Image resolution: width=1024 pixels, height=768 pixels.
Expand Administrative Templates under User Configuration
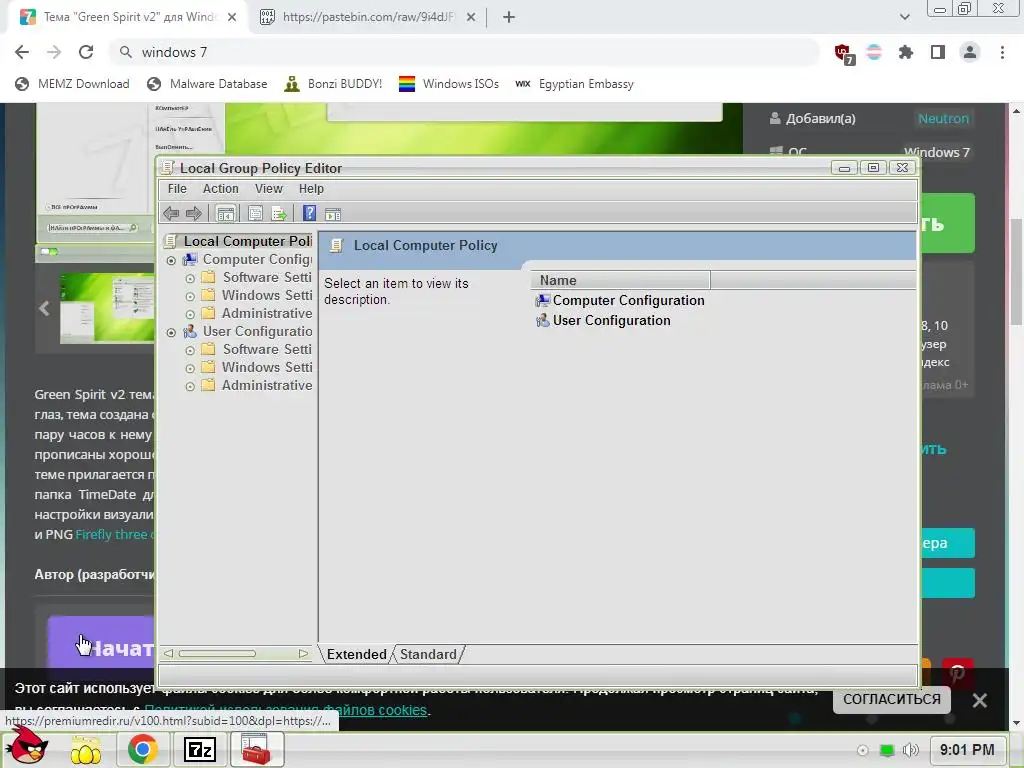[190, 387]
